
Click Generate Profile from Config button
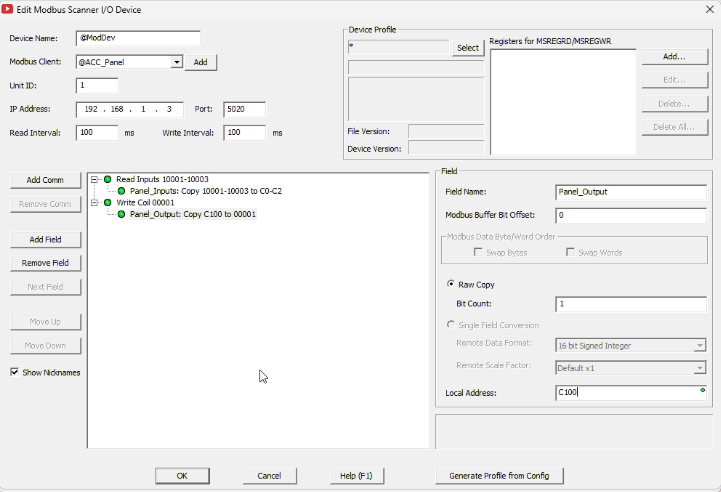point(499,476)
